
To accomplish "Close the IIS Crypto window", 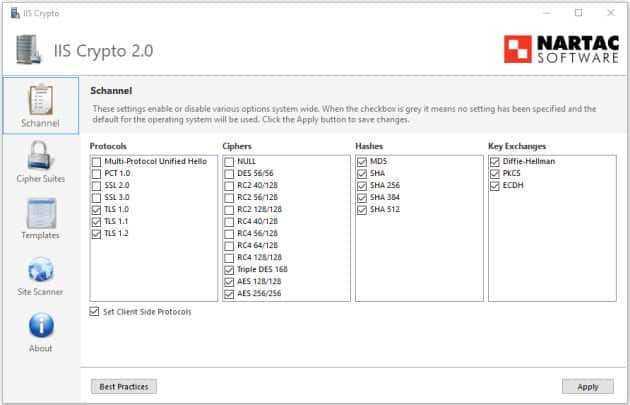I will coord(611,13).
